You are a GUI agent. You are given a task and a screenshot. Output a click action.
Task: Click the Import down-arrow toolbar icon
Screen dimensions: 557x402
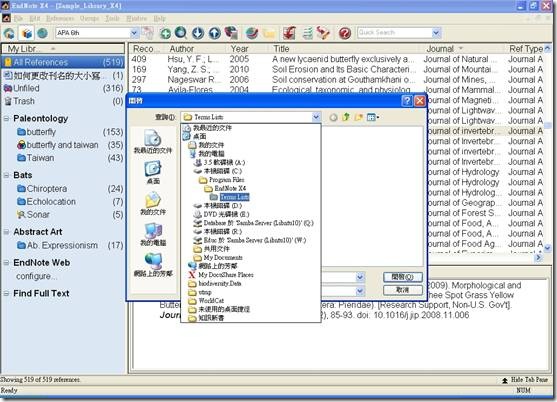(198, 33)
